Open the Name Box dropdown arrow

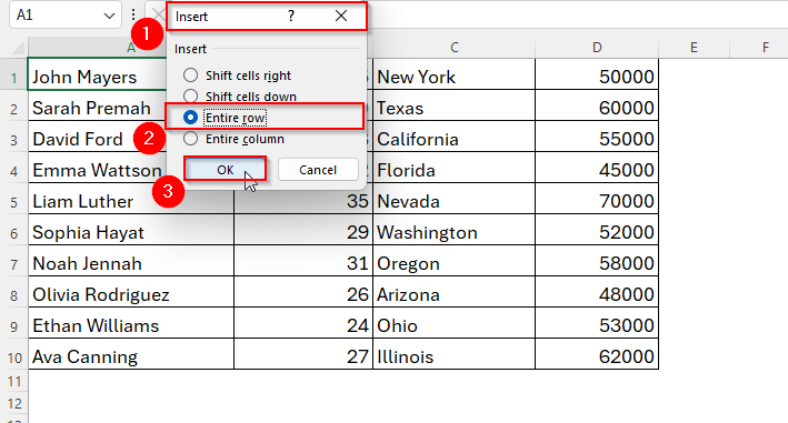[x=109, y=16]
